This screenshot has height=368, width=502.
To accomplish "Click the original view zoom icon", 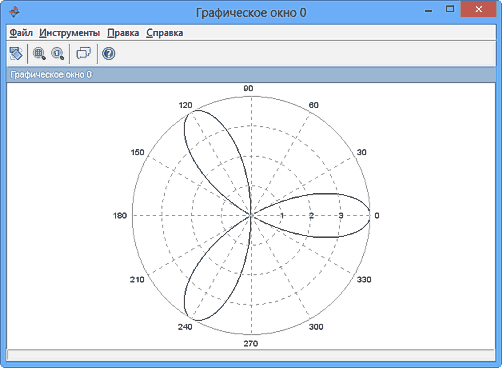I will 58,53.
